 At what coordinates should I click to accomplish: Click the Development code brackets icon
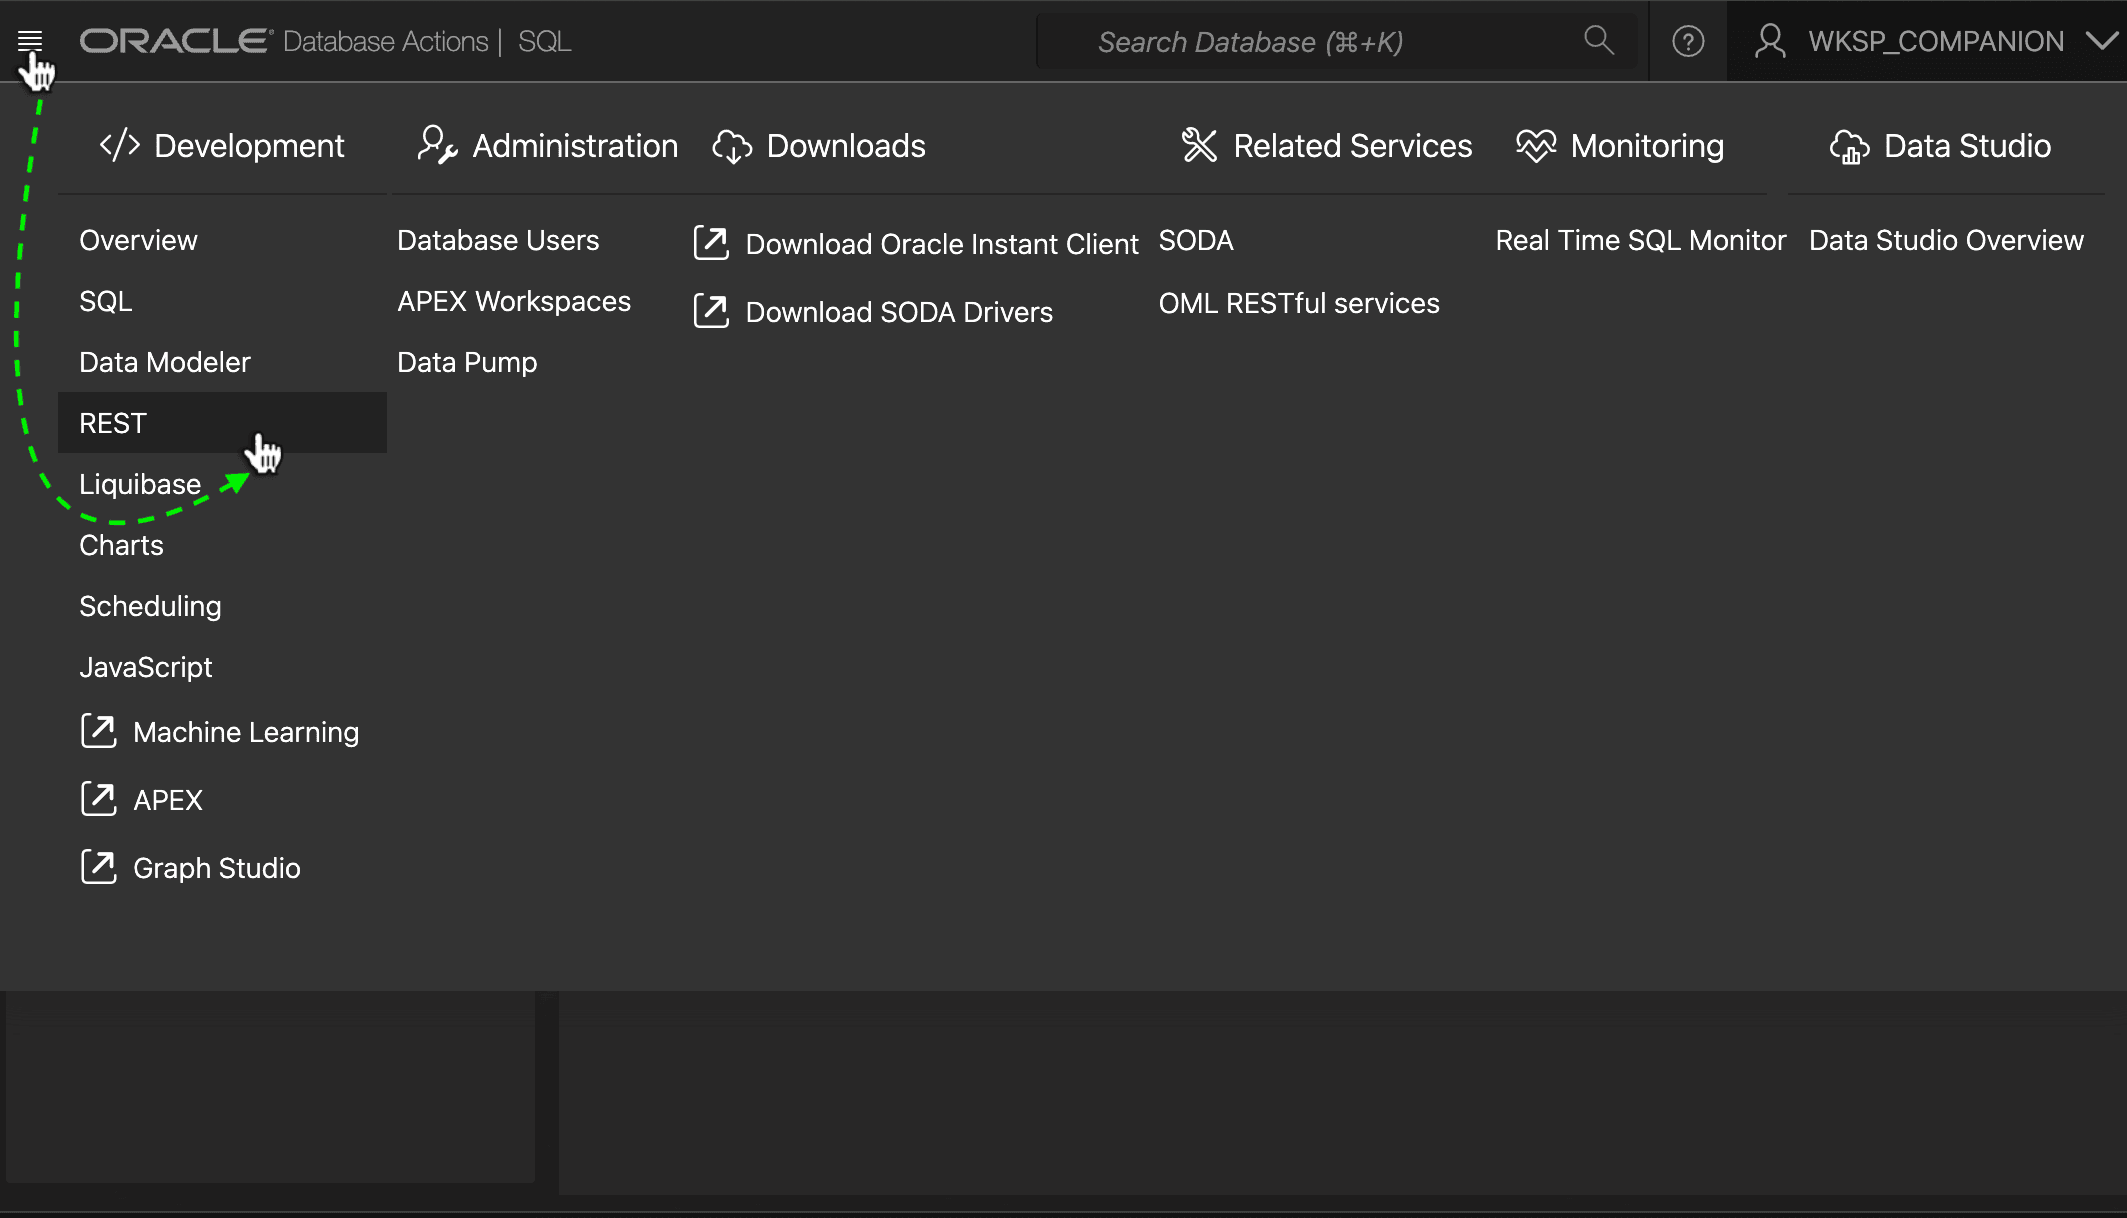(120, 145)
